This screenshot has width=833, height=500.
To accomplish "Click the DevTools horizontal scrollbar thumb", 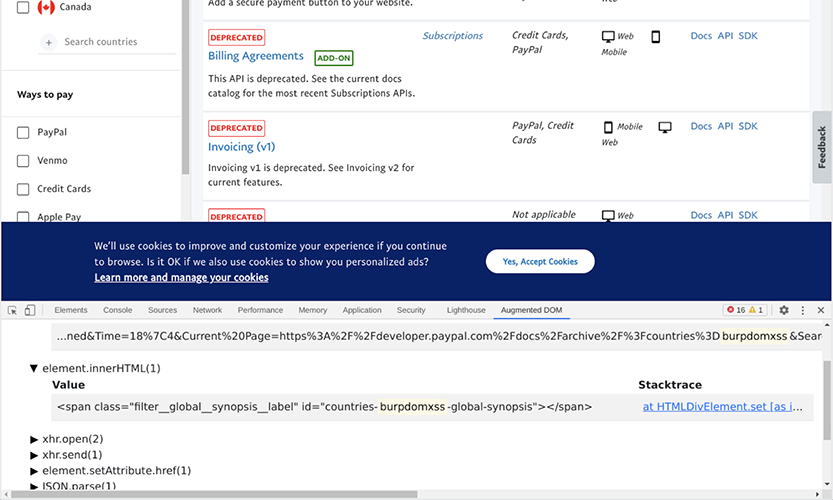I will [214, 494].
